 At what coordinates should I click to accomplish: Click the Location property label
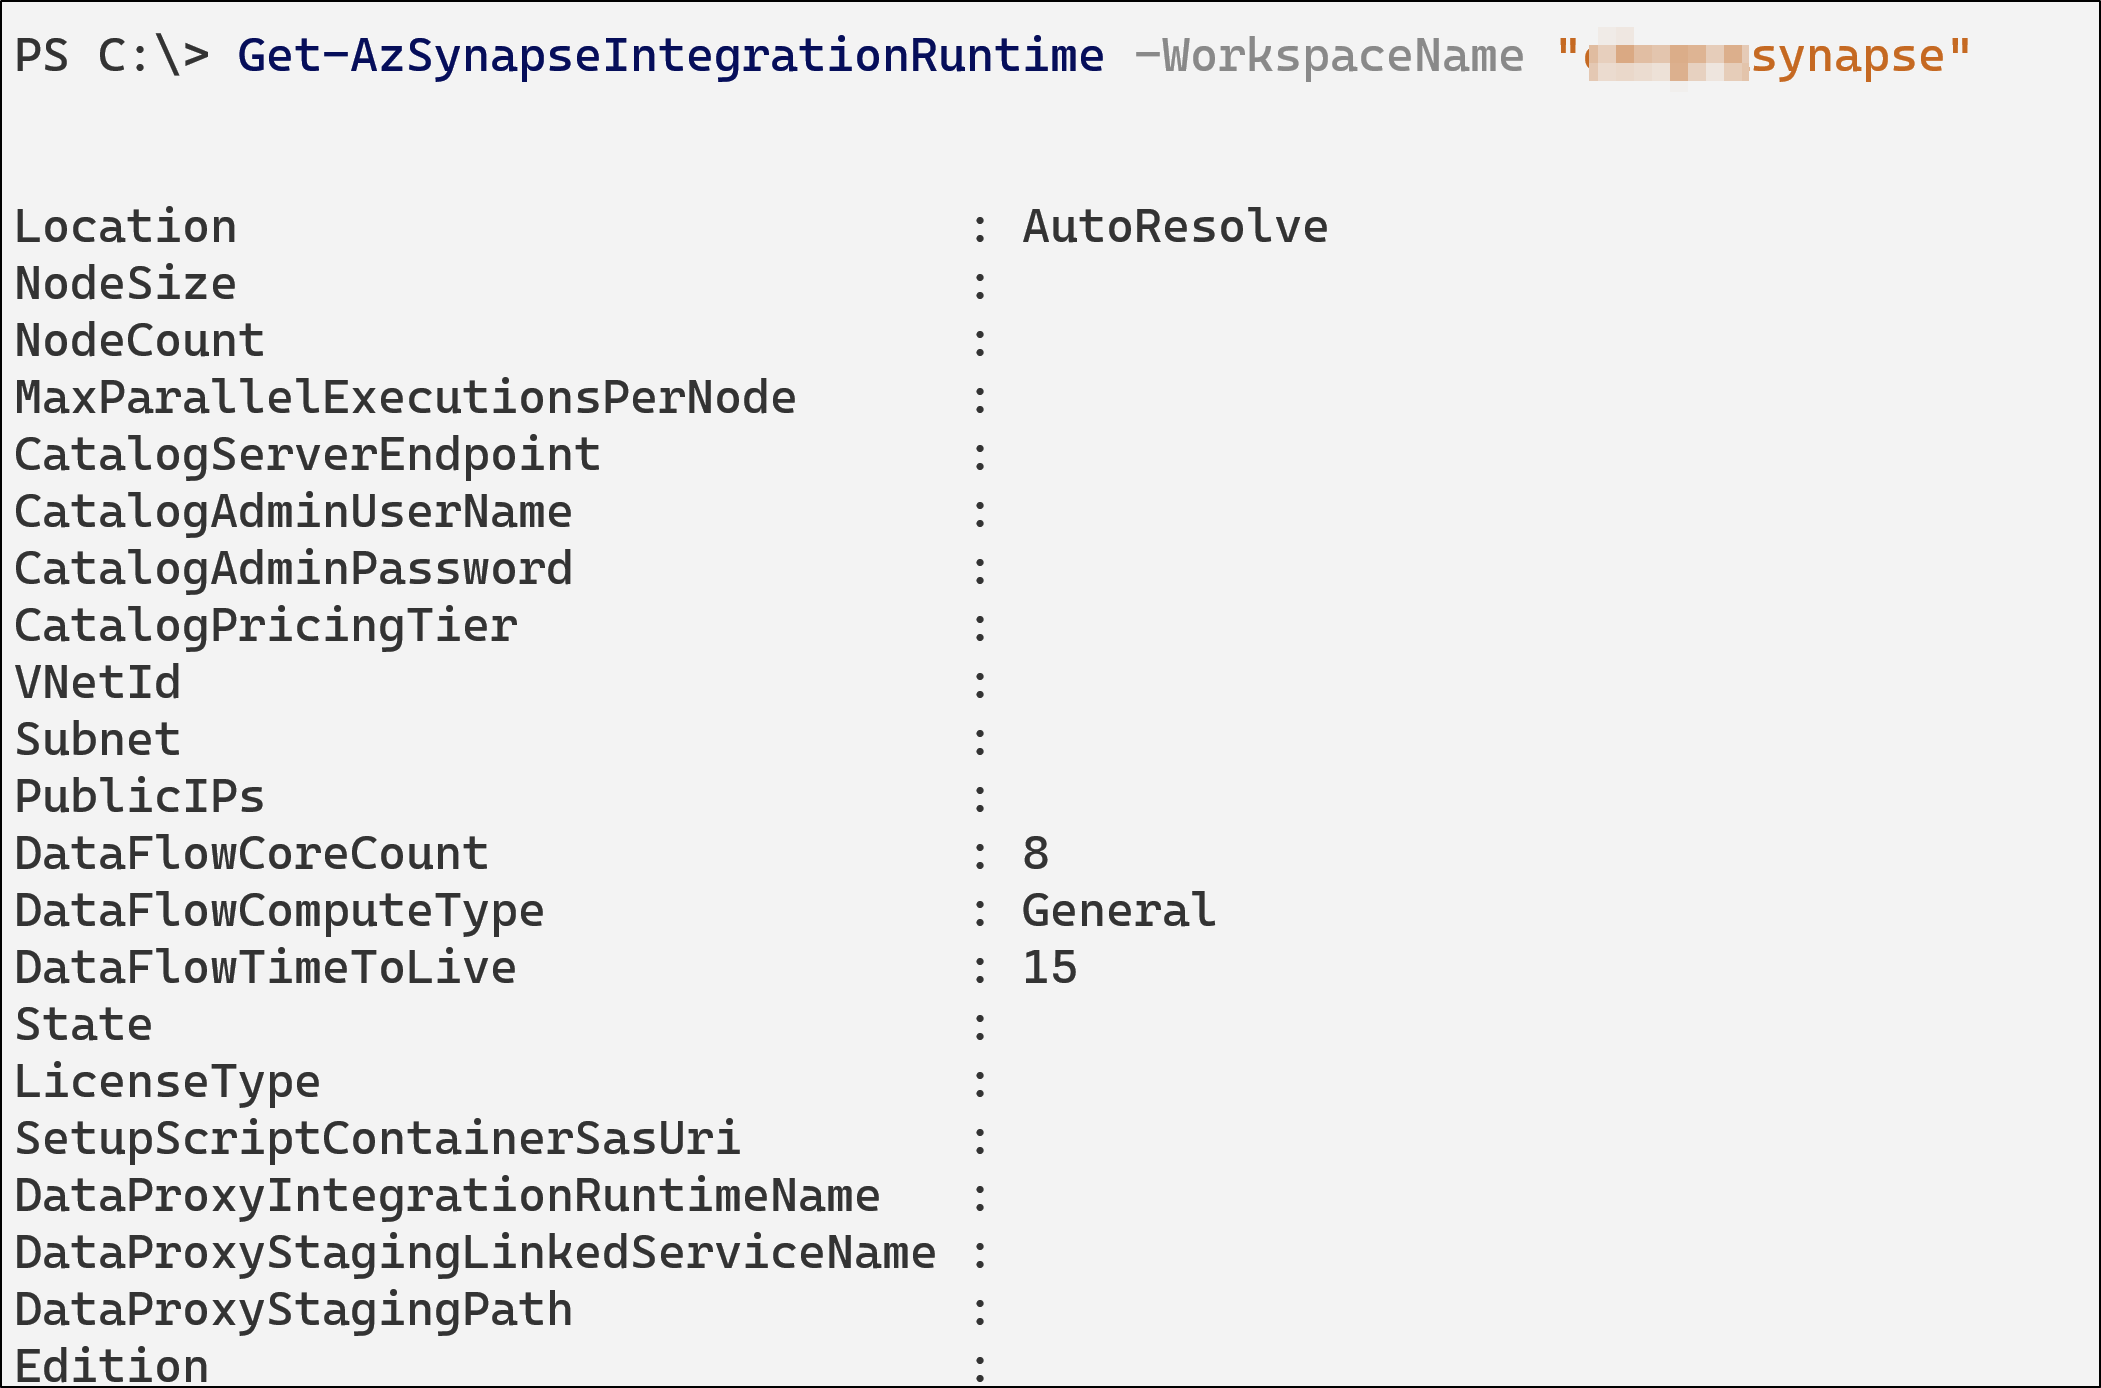coord(126,227)
